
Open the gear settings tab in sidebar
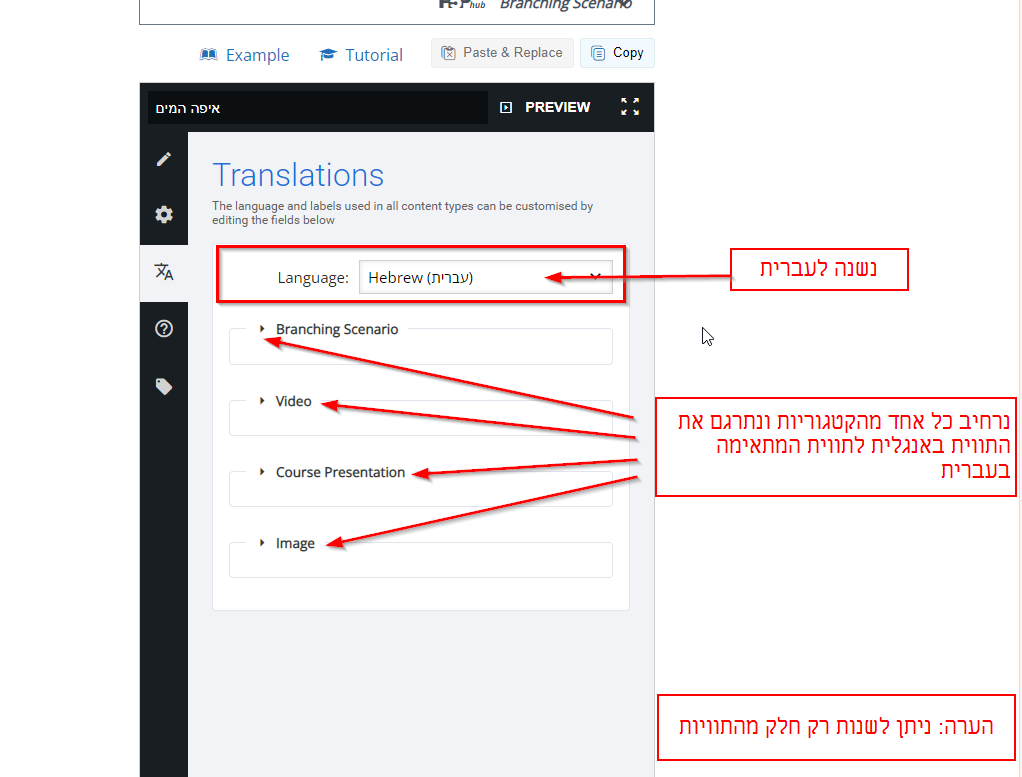[164, 215]
